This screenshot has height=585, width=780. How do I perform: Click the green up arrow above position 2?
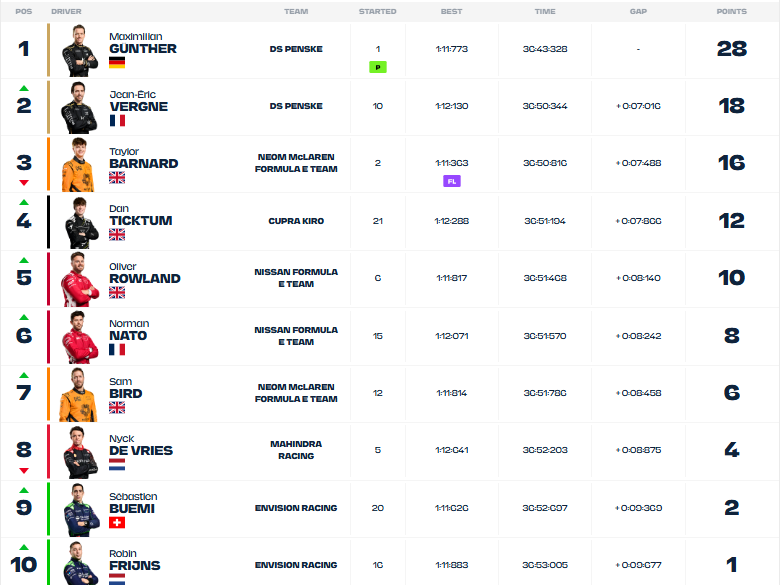[x=23, y=89]
